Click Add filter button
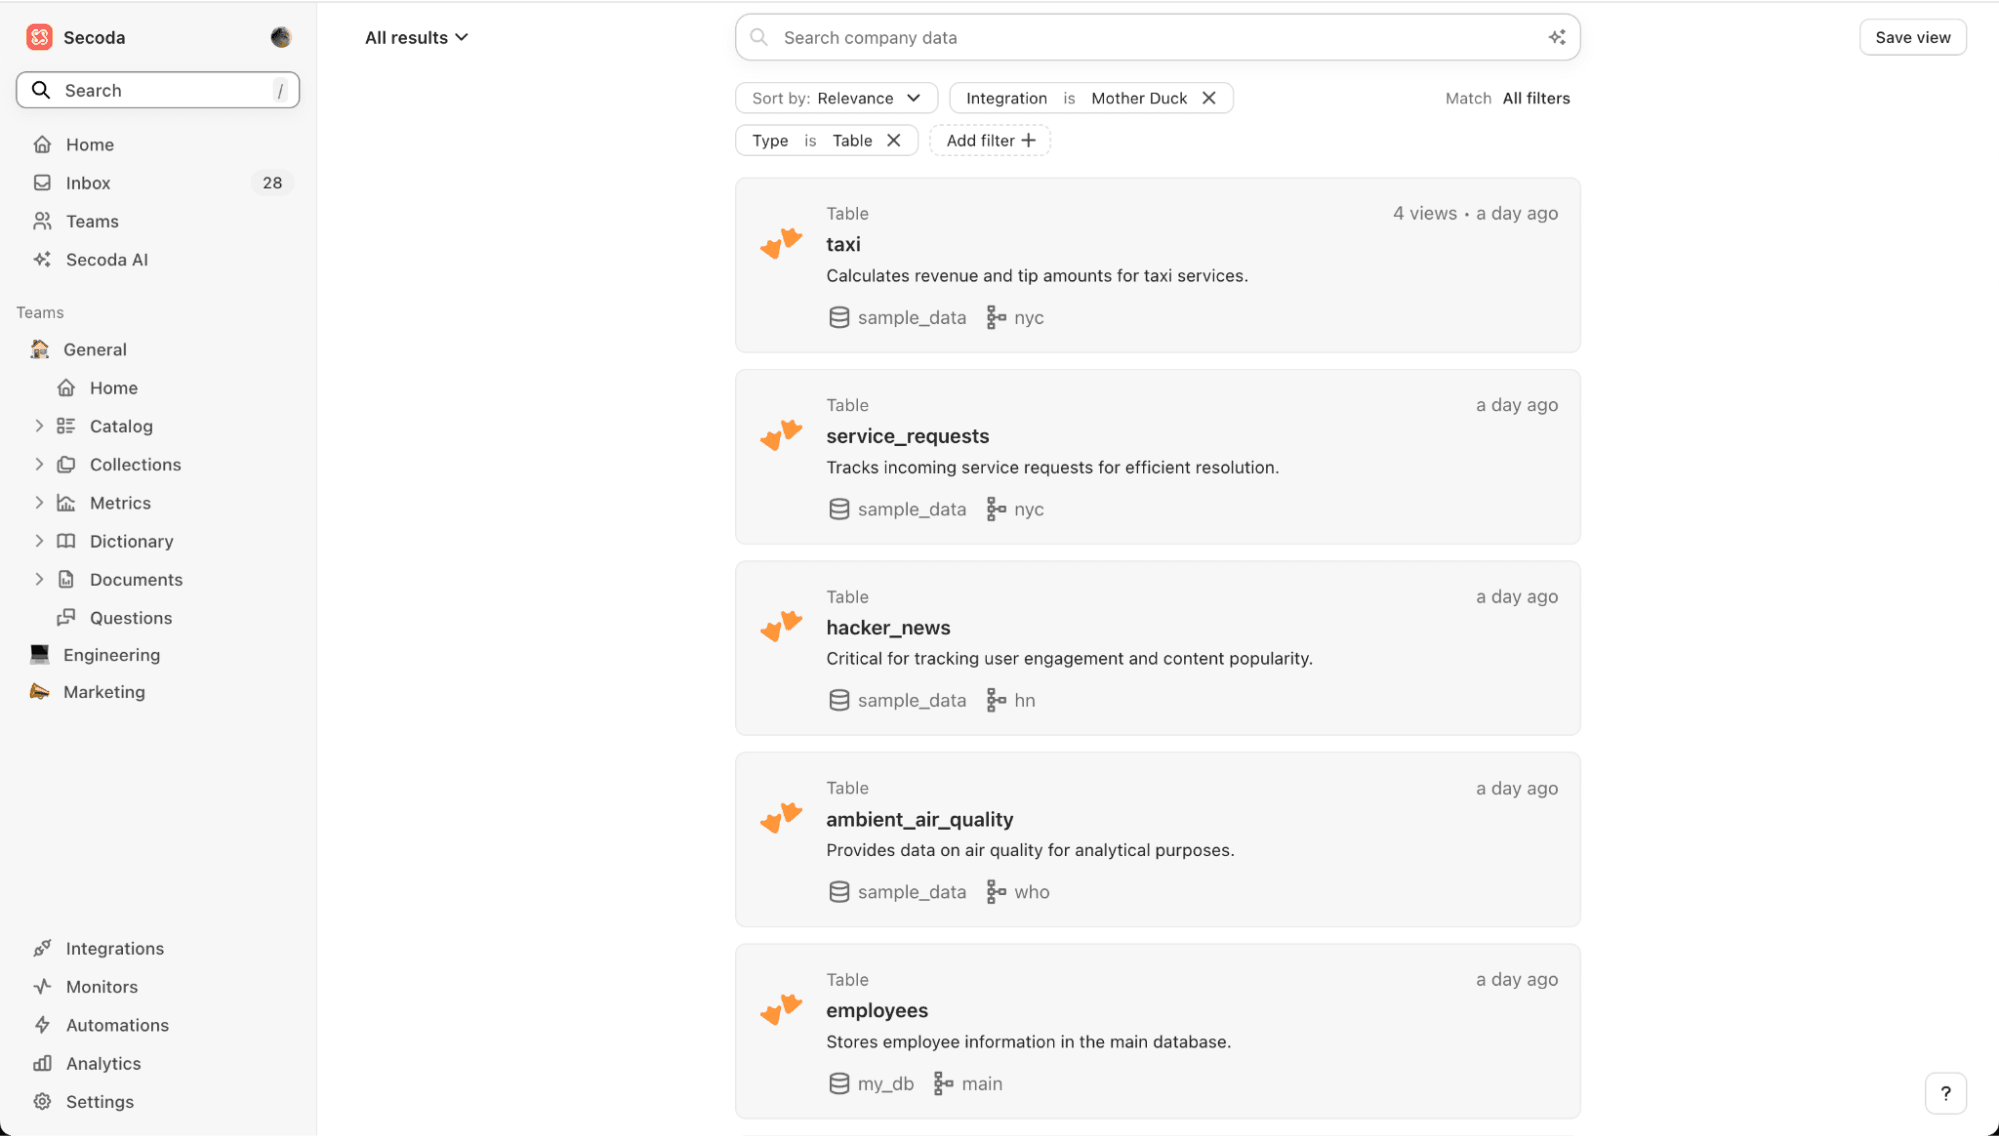This screenshot has height=1137, width=1999. [x=990, y=140]
